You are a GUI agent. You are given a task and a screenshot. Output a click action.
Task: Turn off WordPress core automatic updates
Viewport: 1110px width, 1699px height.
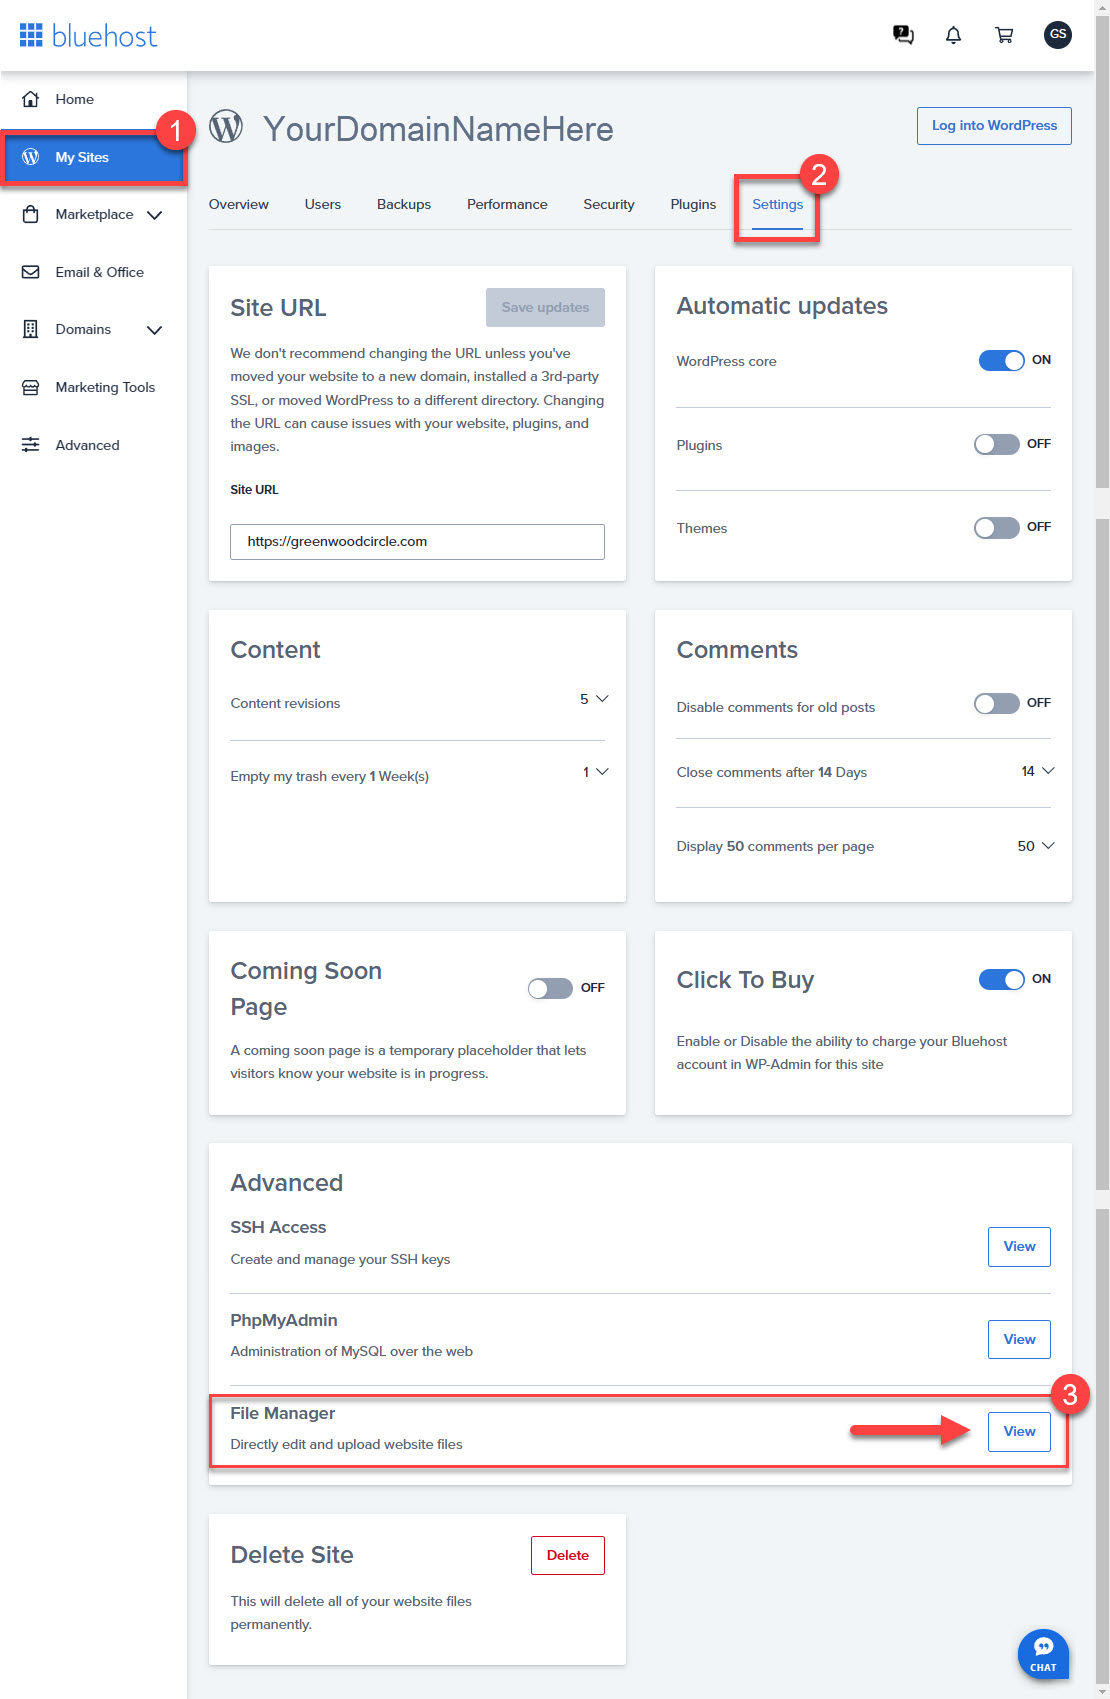pyautogui.click(x=1001, y=360)
